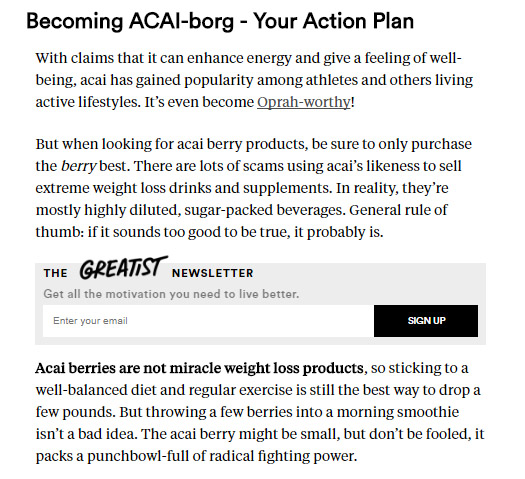Viewport: 525px width, 479px height.
Task: Click the italic word berry
Action: [x=79, y=166]
